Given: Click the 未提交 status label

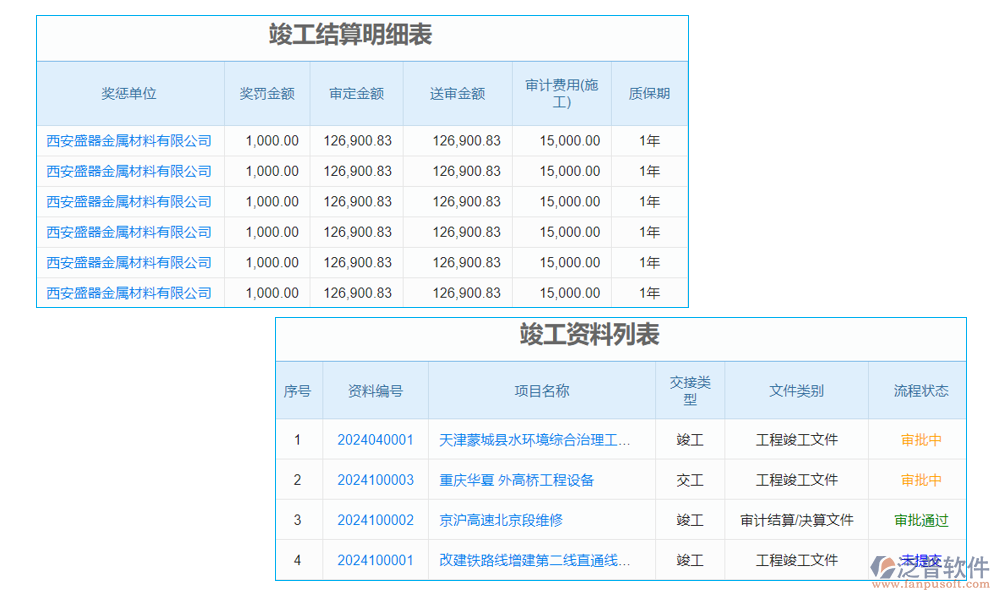Looking at the screenshot, I should tap(918, 560).
